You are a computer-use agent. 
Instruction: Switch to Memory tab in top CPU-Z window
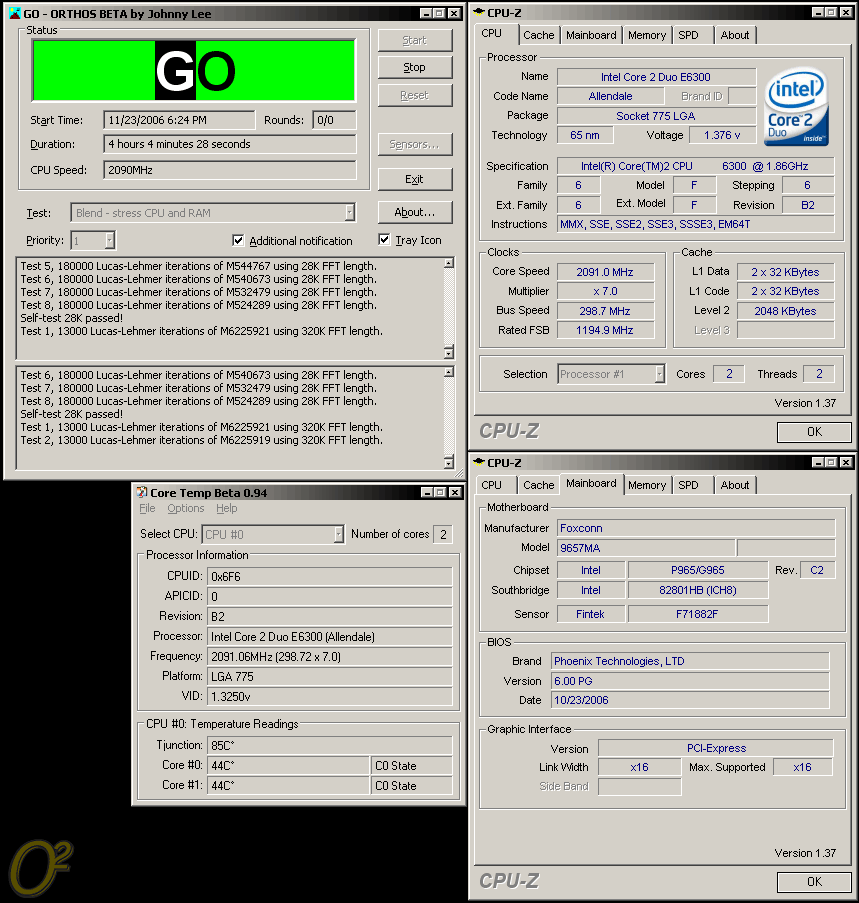(647, 35)
